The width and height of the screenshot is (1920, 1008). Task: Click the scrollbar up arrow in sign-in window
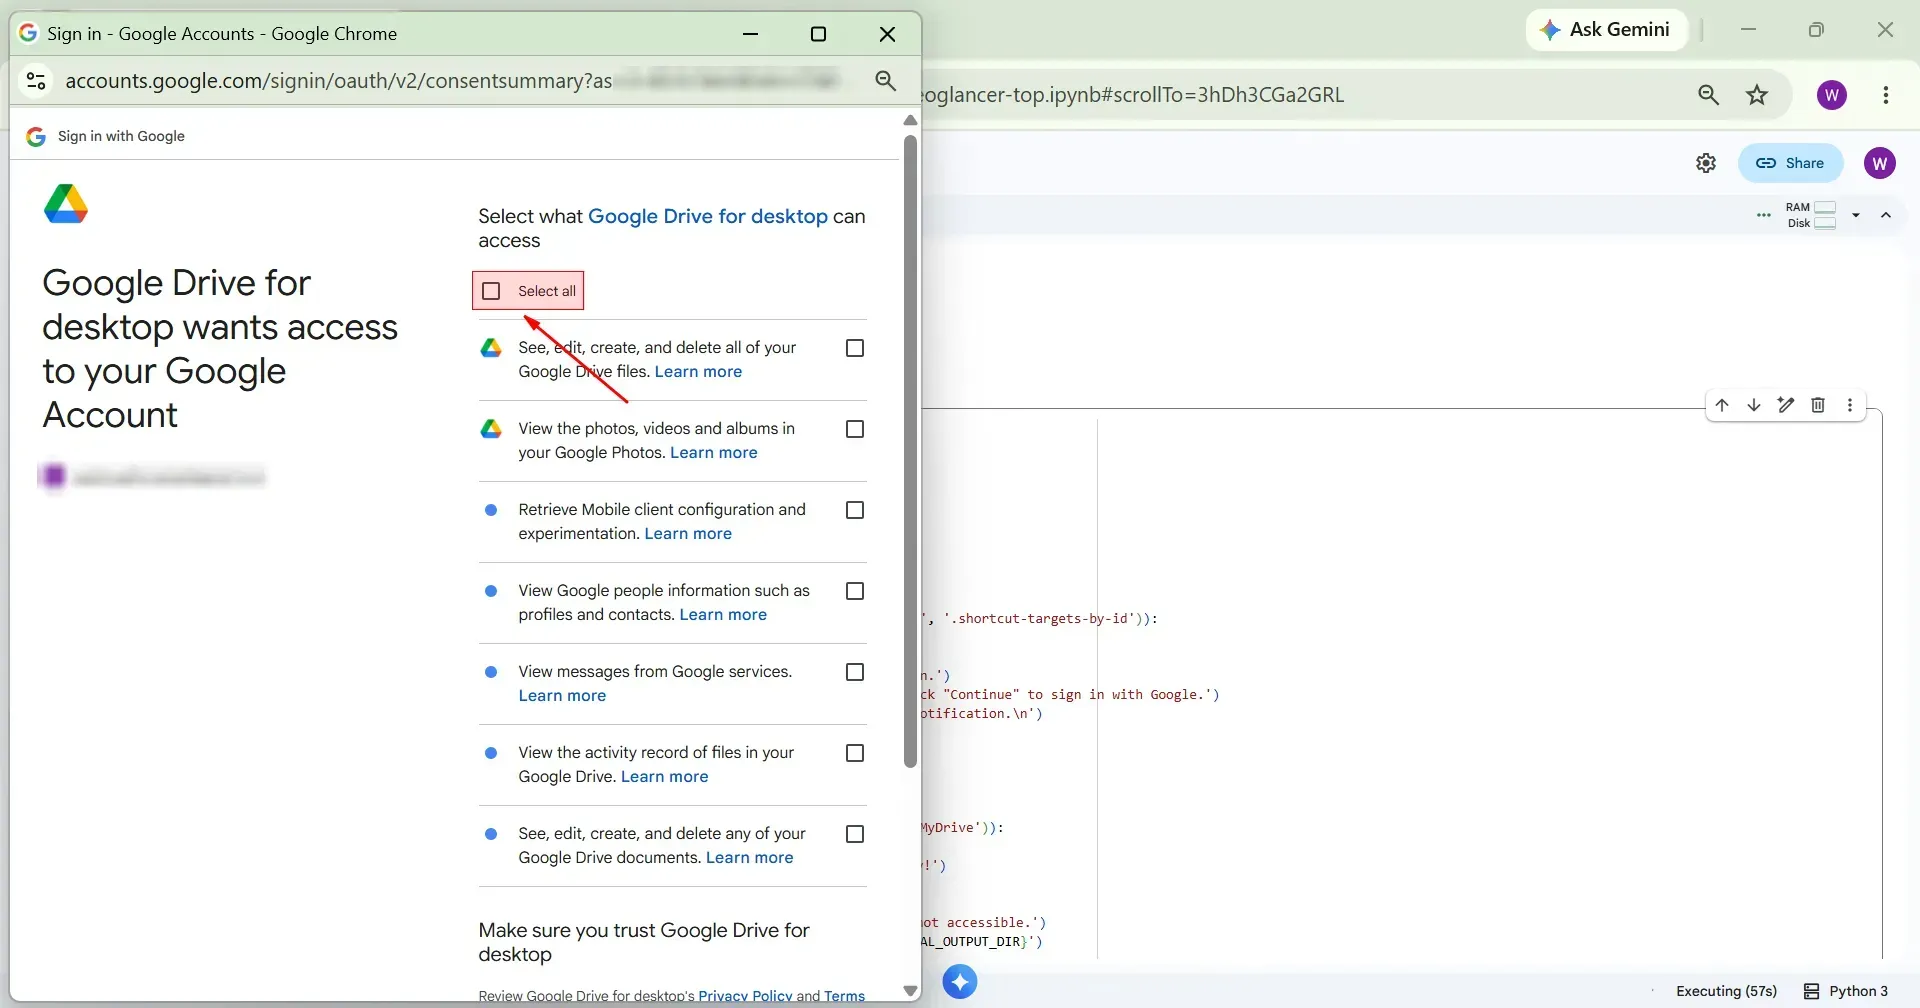point(910,120)
